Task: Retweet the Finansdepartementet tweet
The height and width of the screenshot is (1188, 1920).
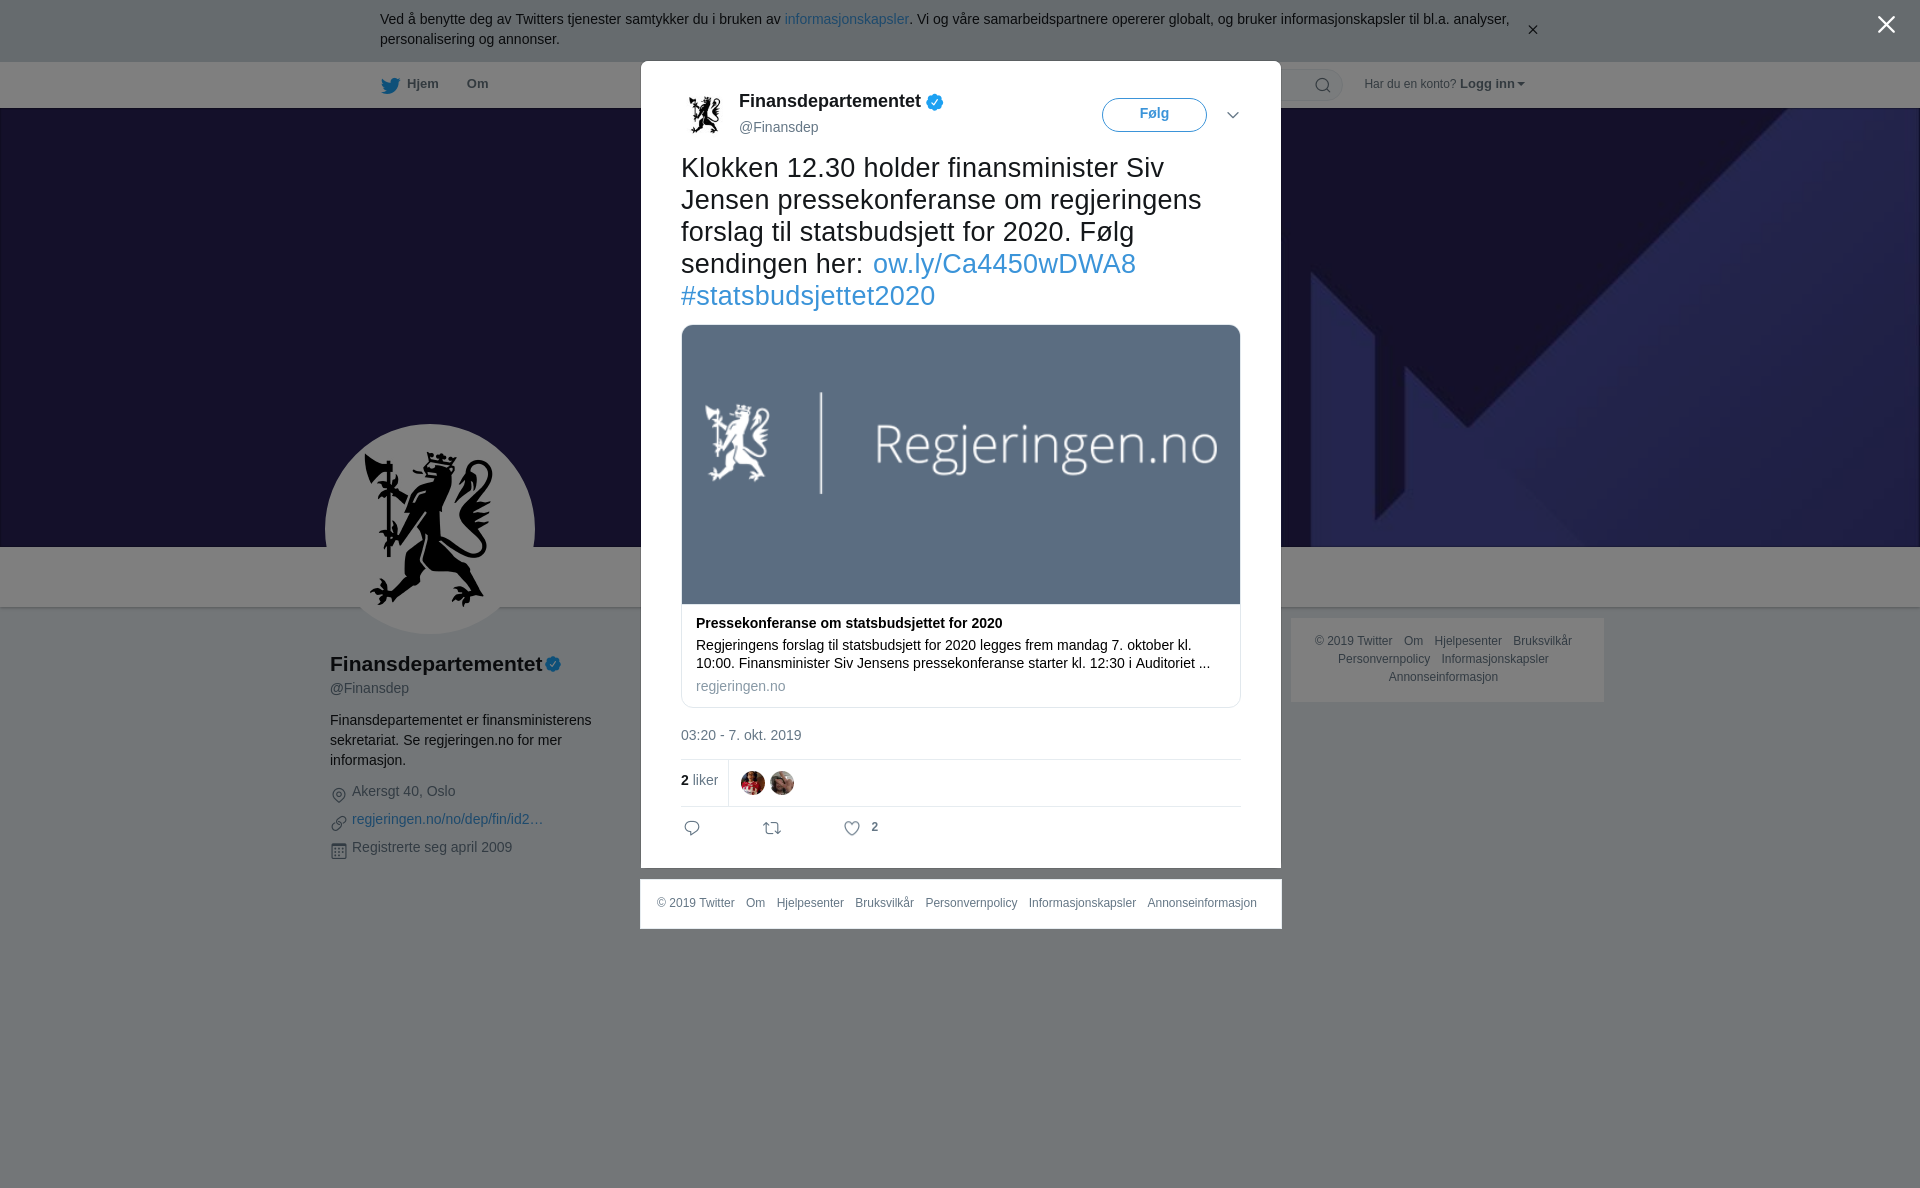Action: (x=772, y=828)
